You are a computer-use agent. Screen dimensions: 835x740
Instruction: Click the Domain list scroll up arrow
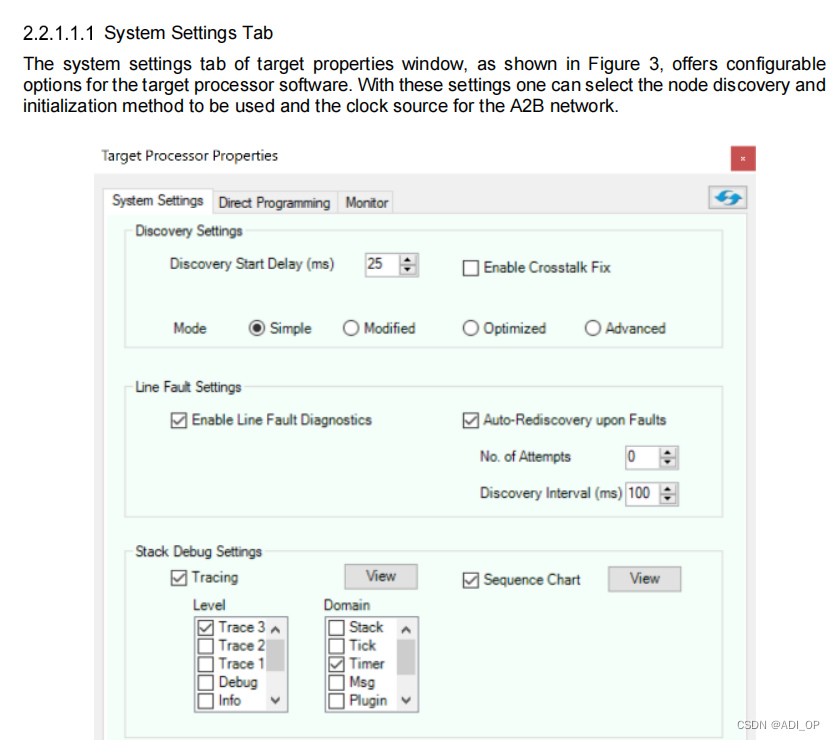coord(406,630)
